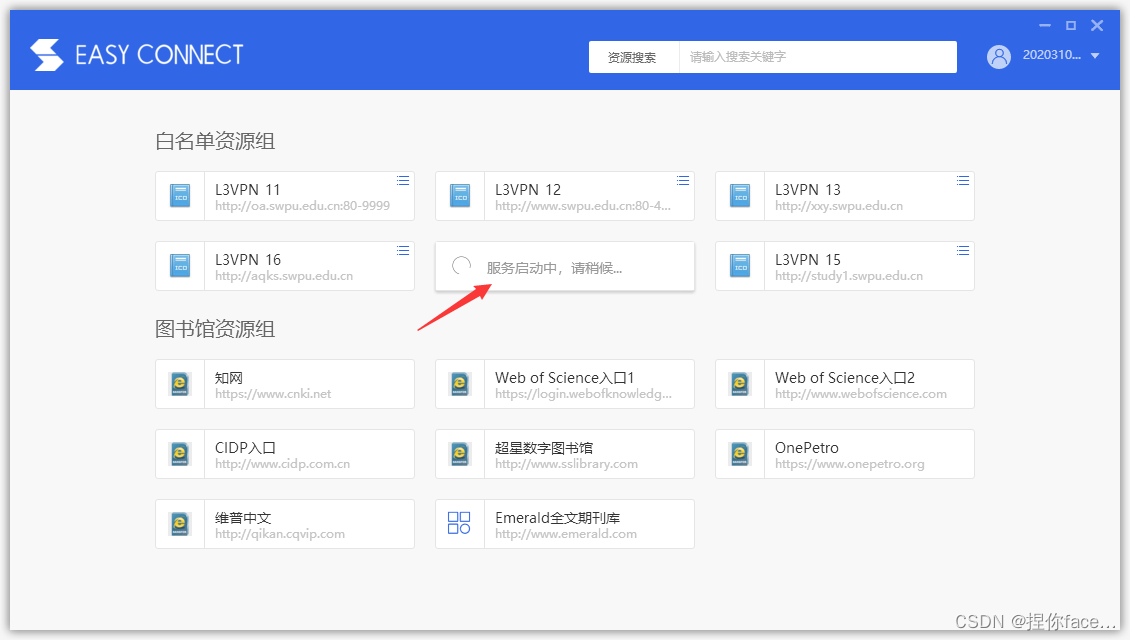
Task: Click the L3VPN 13 resource icon
Action: tap(740, 196)
